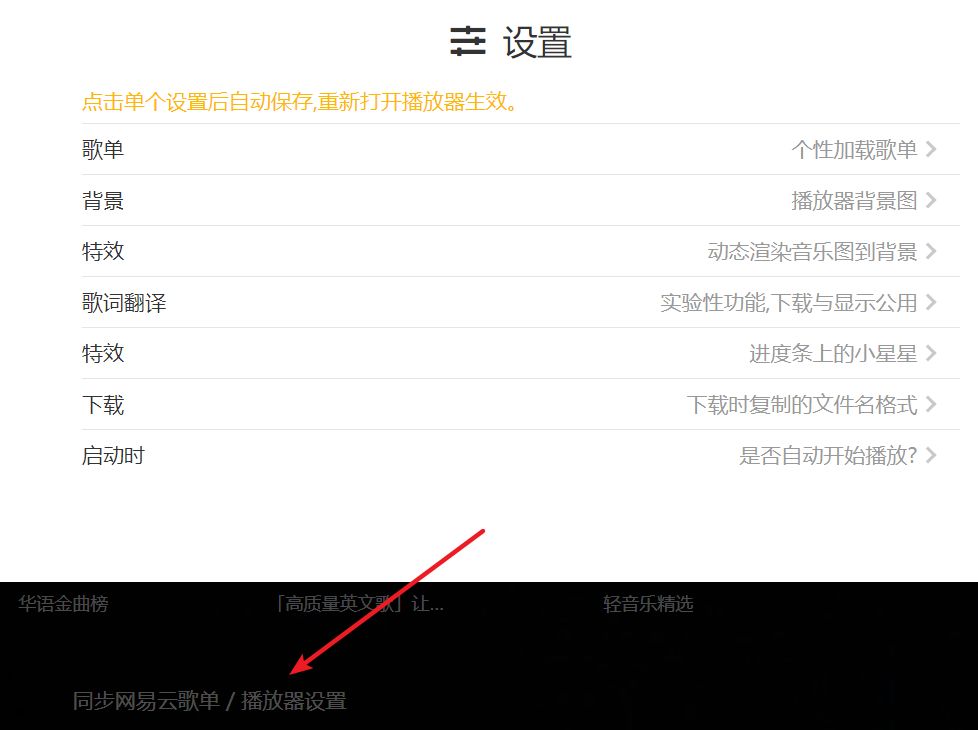Open the 歌词翻译 settings row

coord(121,302)
